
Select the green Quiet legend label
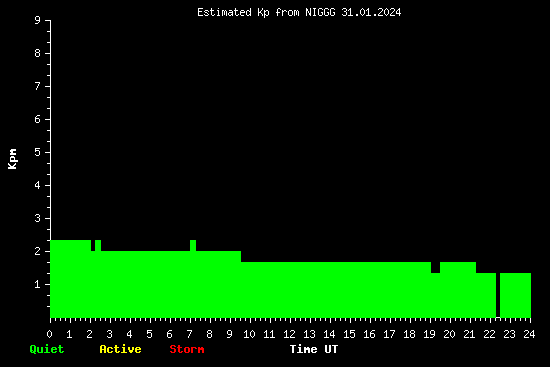coord(47,349)
